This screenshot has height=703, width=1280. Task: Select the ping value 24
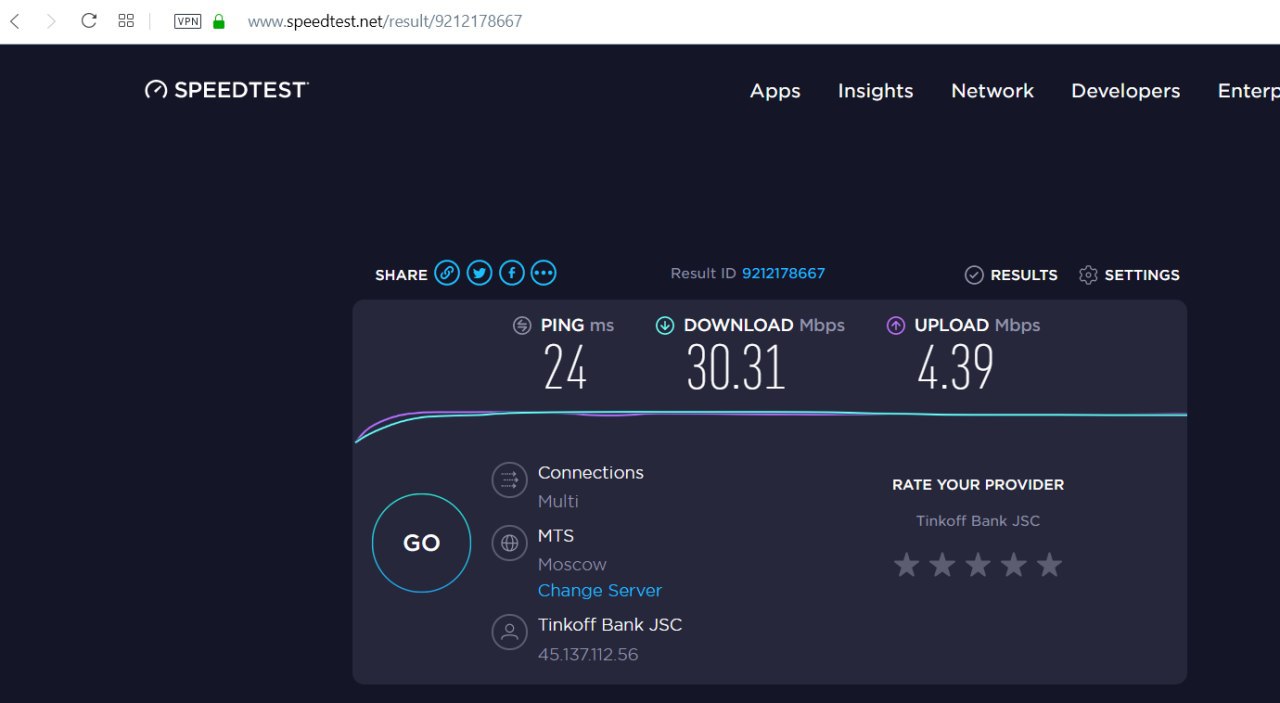coord(565,366)
